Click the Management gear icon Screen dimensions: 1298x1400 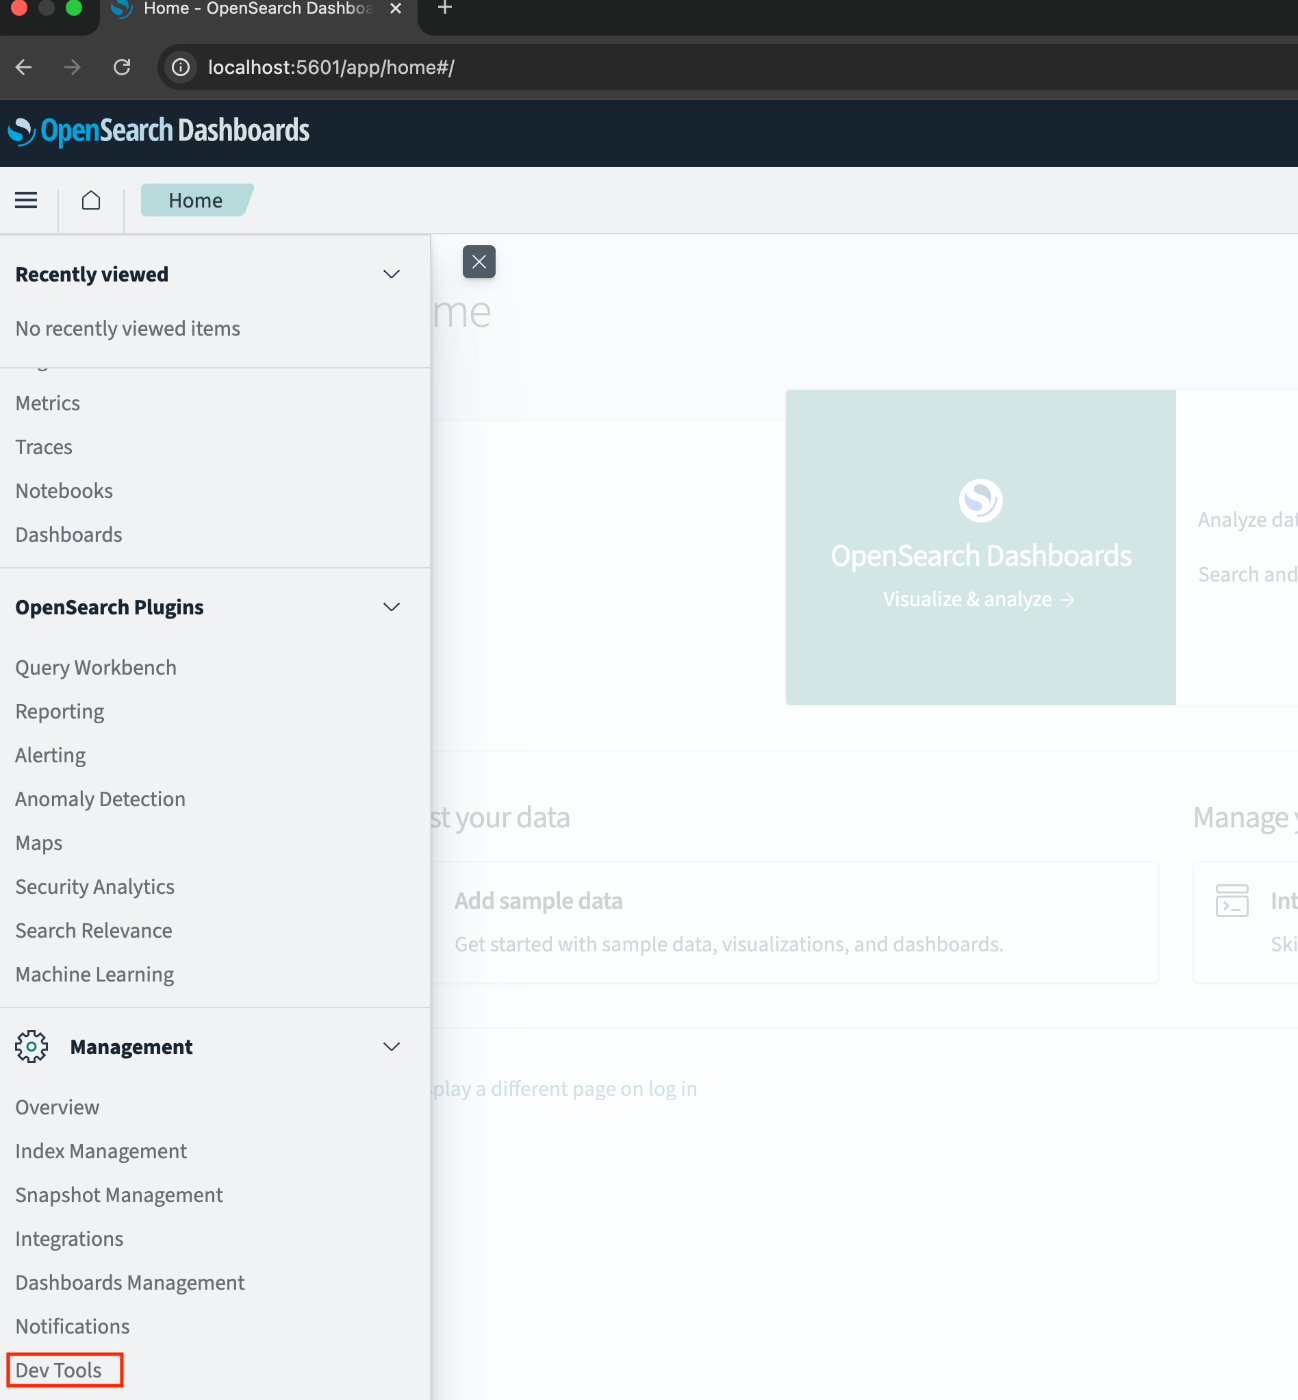coord(32,1046)
